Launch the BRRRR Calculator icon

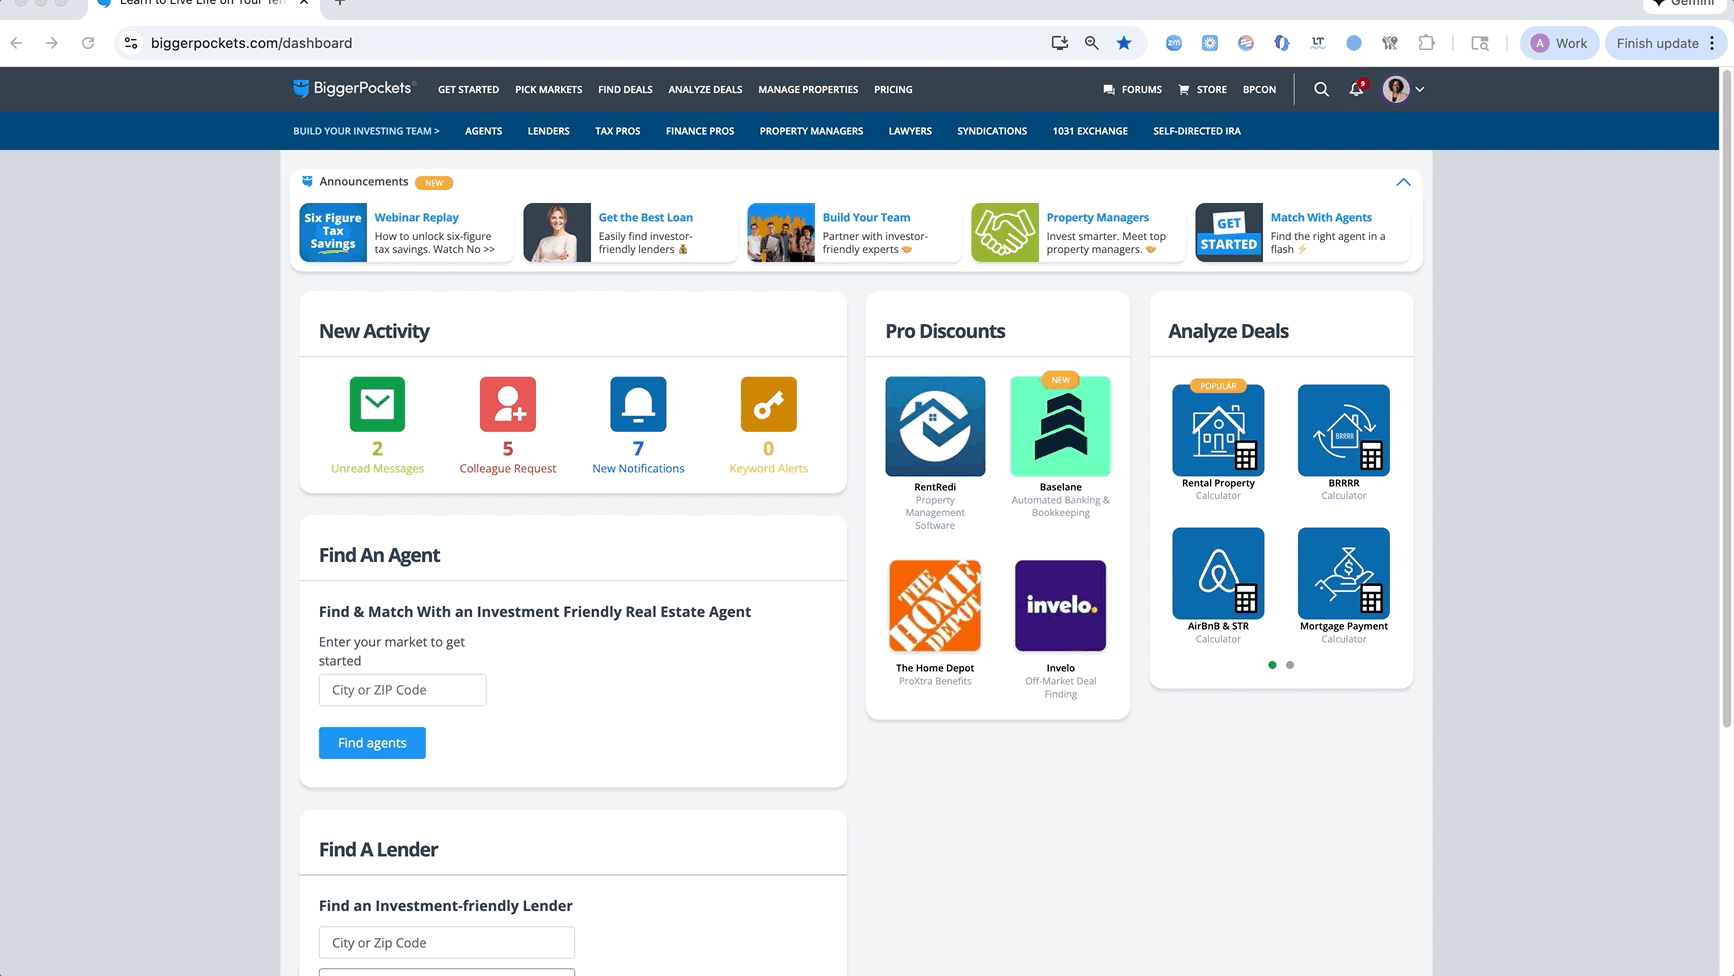[1343, 431]
